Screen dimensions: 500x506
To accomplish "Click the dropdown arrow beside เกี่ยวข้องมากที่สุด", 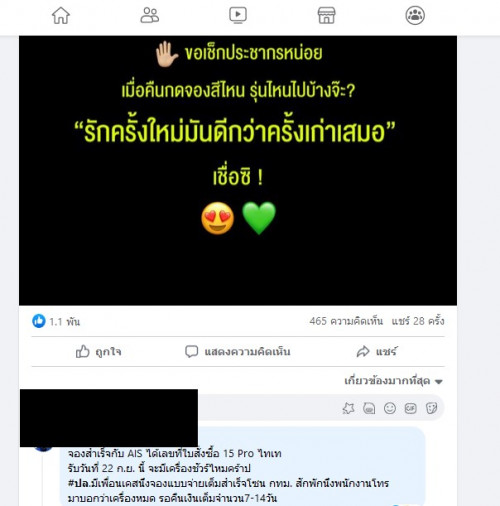I will (439, 382).
